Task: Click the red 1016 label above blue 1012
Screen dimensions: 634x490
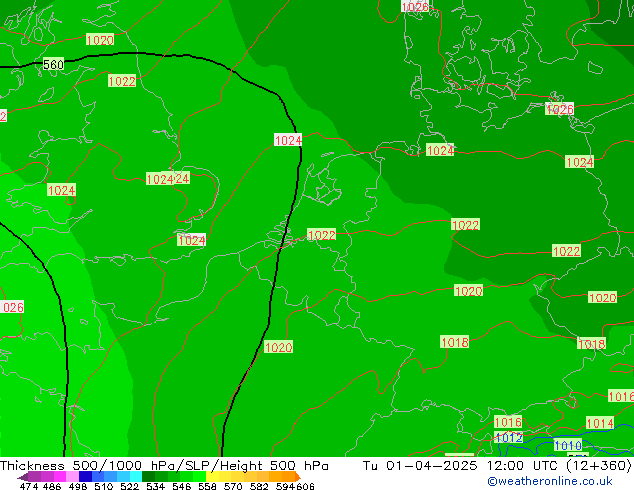Action: coord(508,422)
